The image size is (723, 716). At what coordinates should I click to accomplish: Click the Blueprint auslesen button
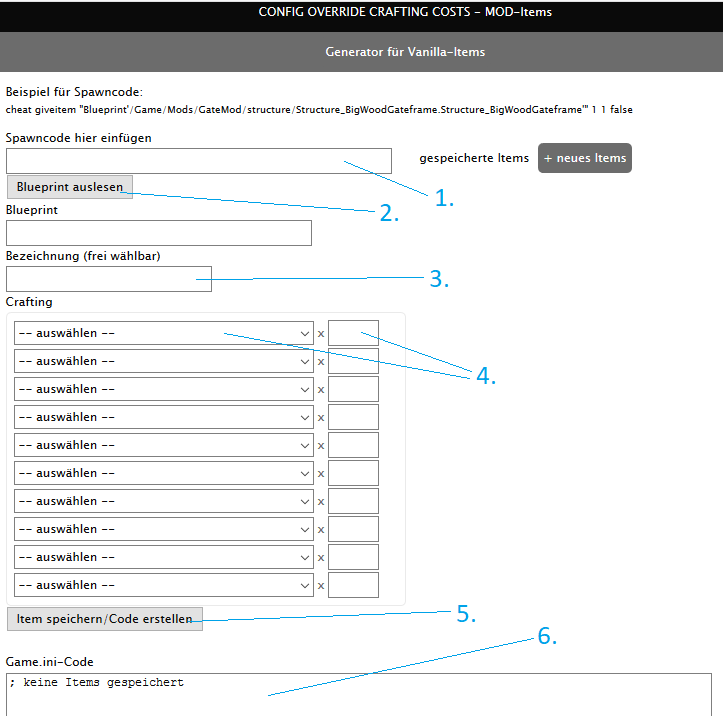70,187
